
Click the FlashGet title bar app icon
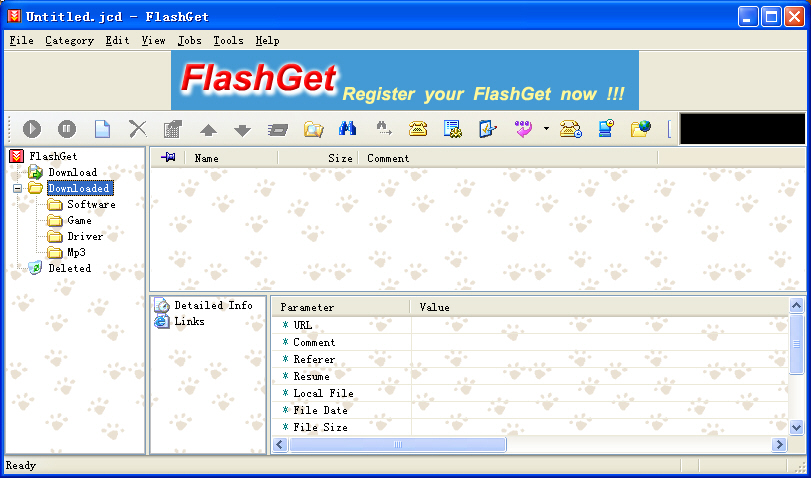pyautogui.click(x=14, y=16)
